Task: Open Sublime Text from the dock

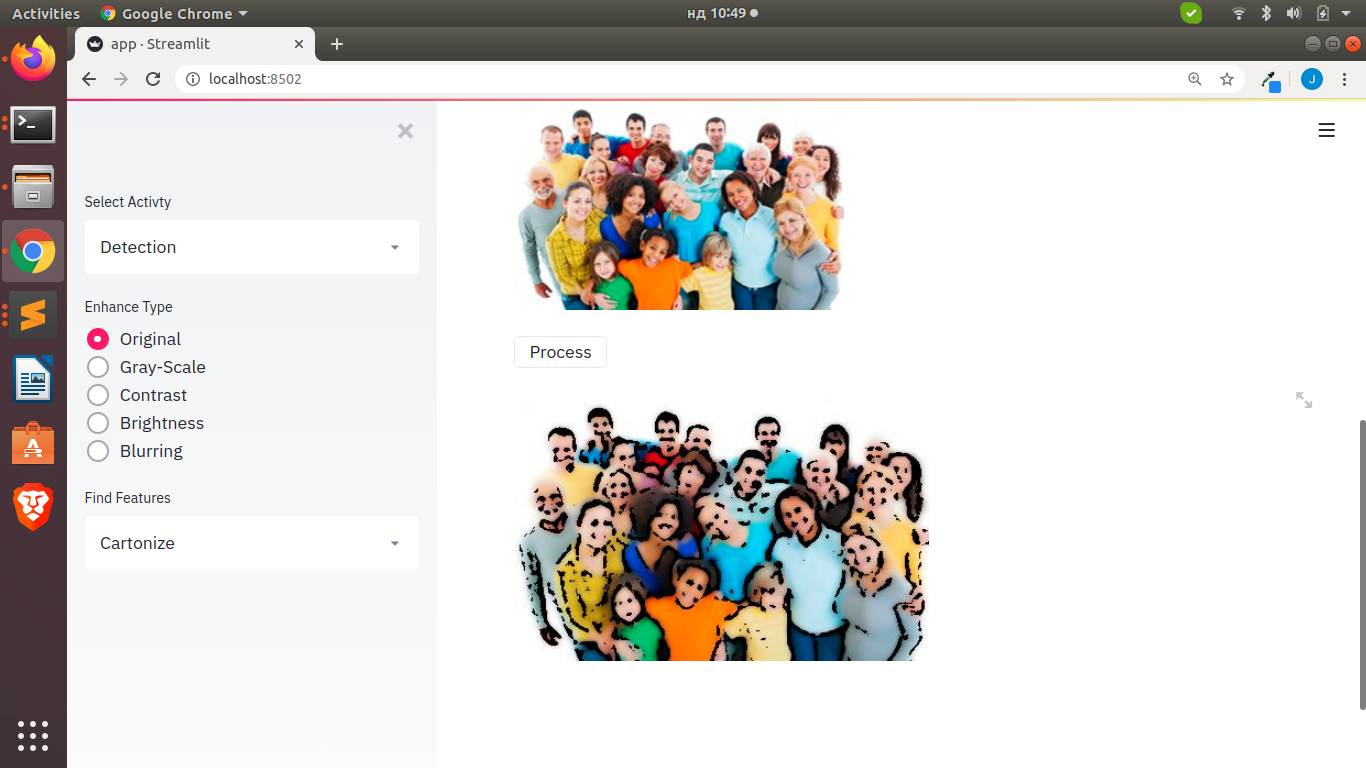Action: pyautogui.click(x=33, y=315)
